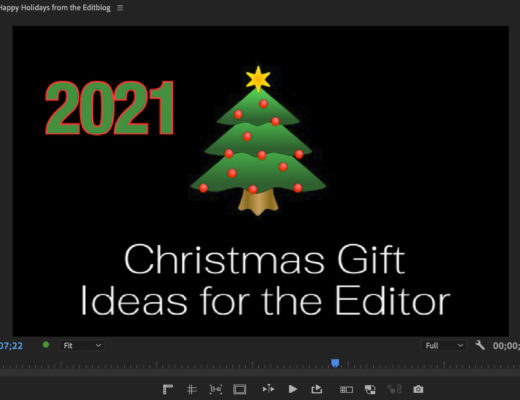Click the blue playhead timecode ending 07;22
Screen dimensions: 520x400
[x=11, y=346]
